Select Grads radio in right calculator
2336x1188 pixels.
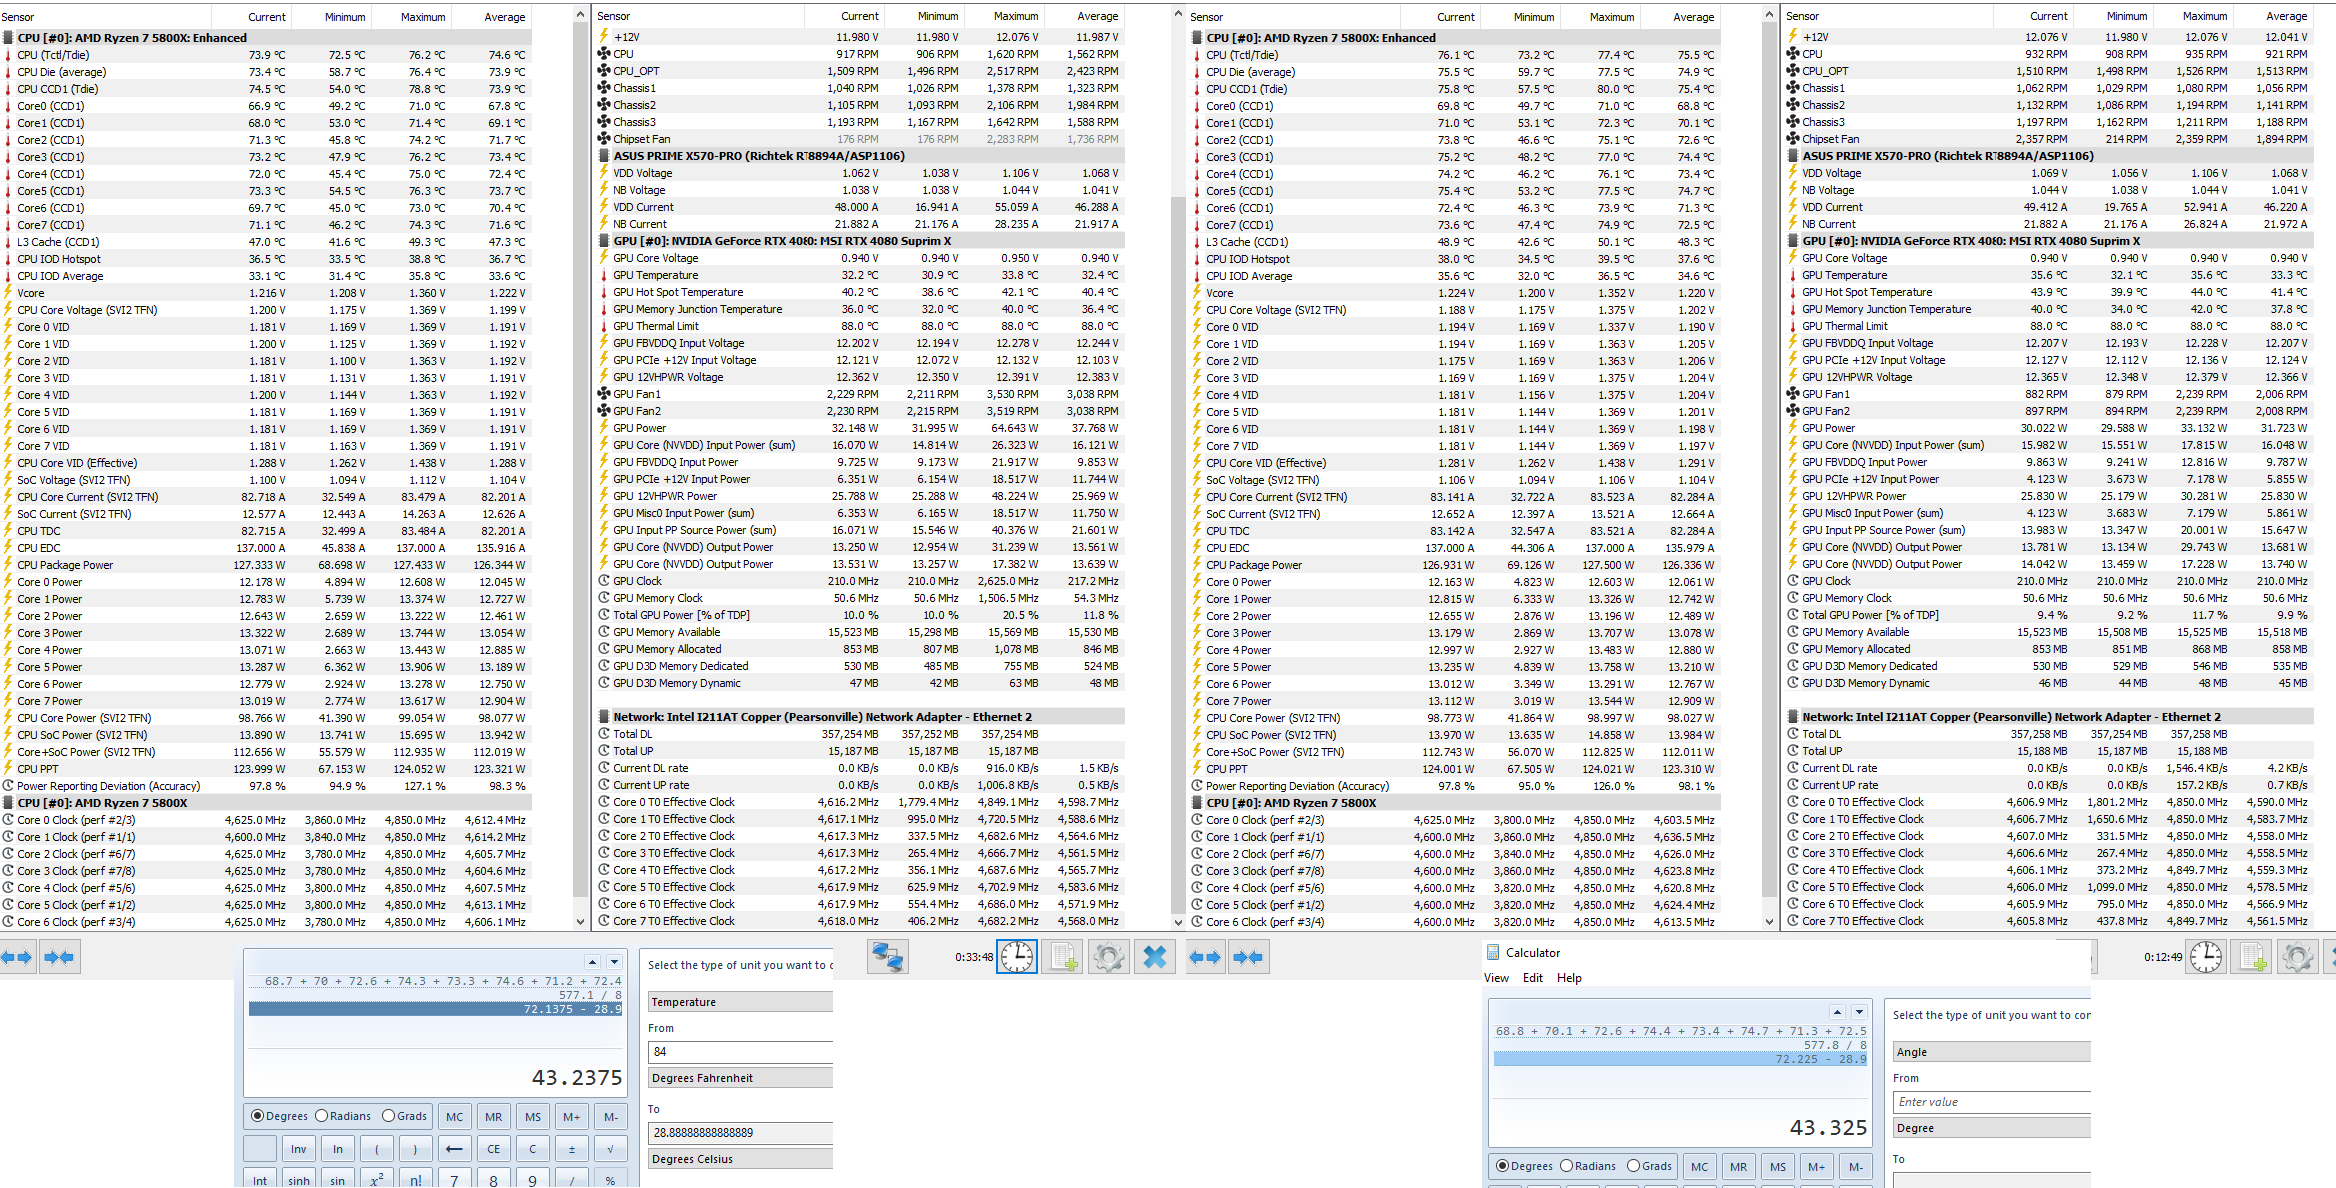click(1633, 1166)
